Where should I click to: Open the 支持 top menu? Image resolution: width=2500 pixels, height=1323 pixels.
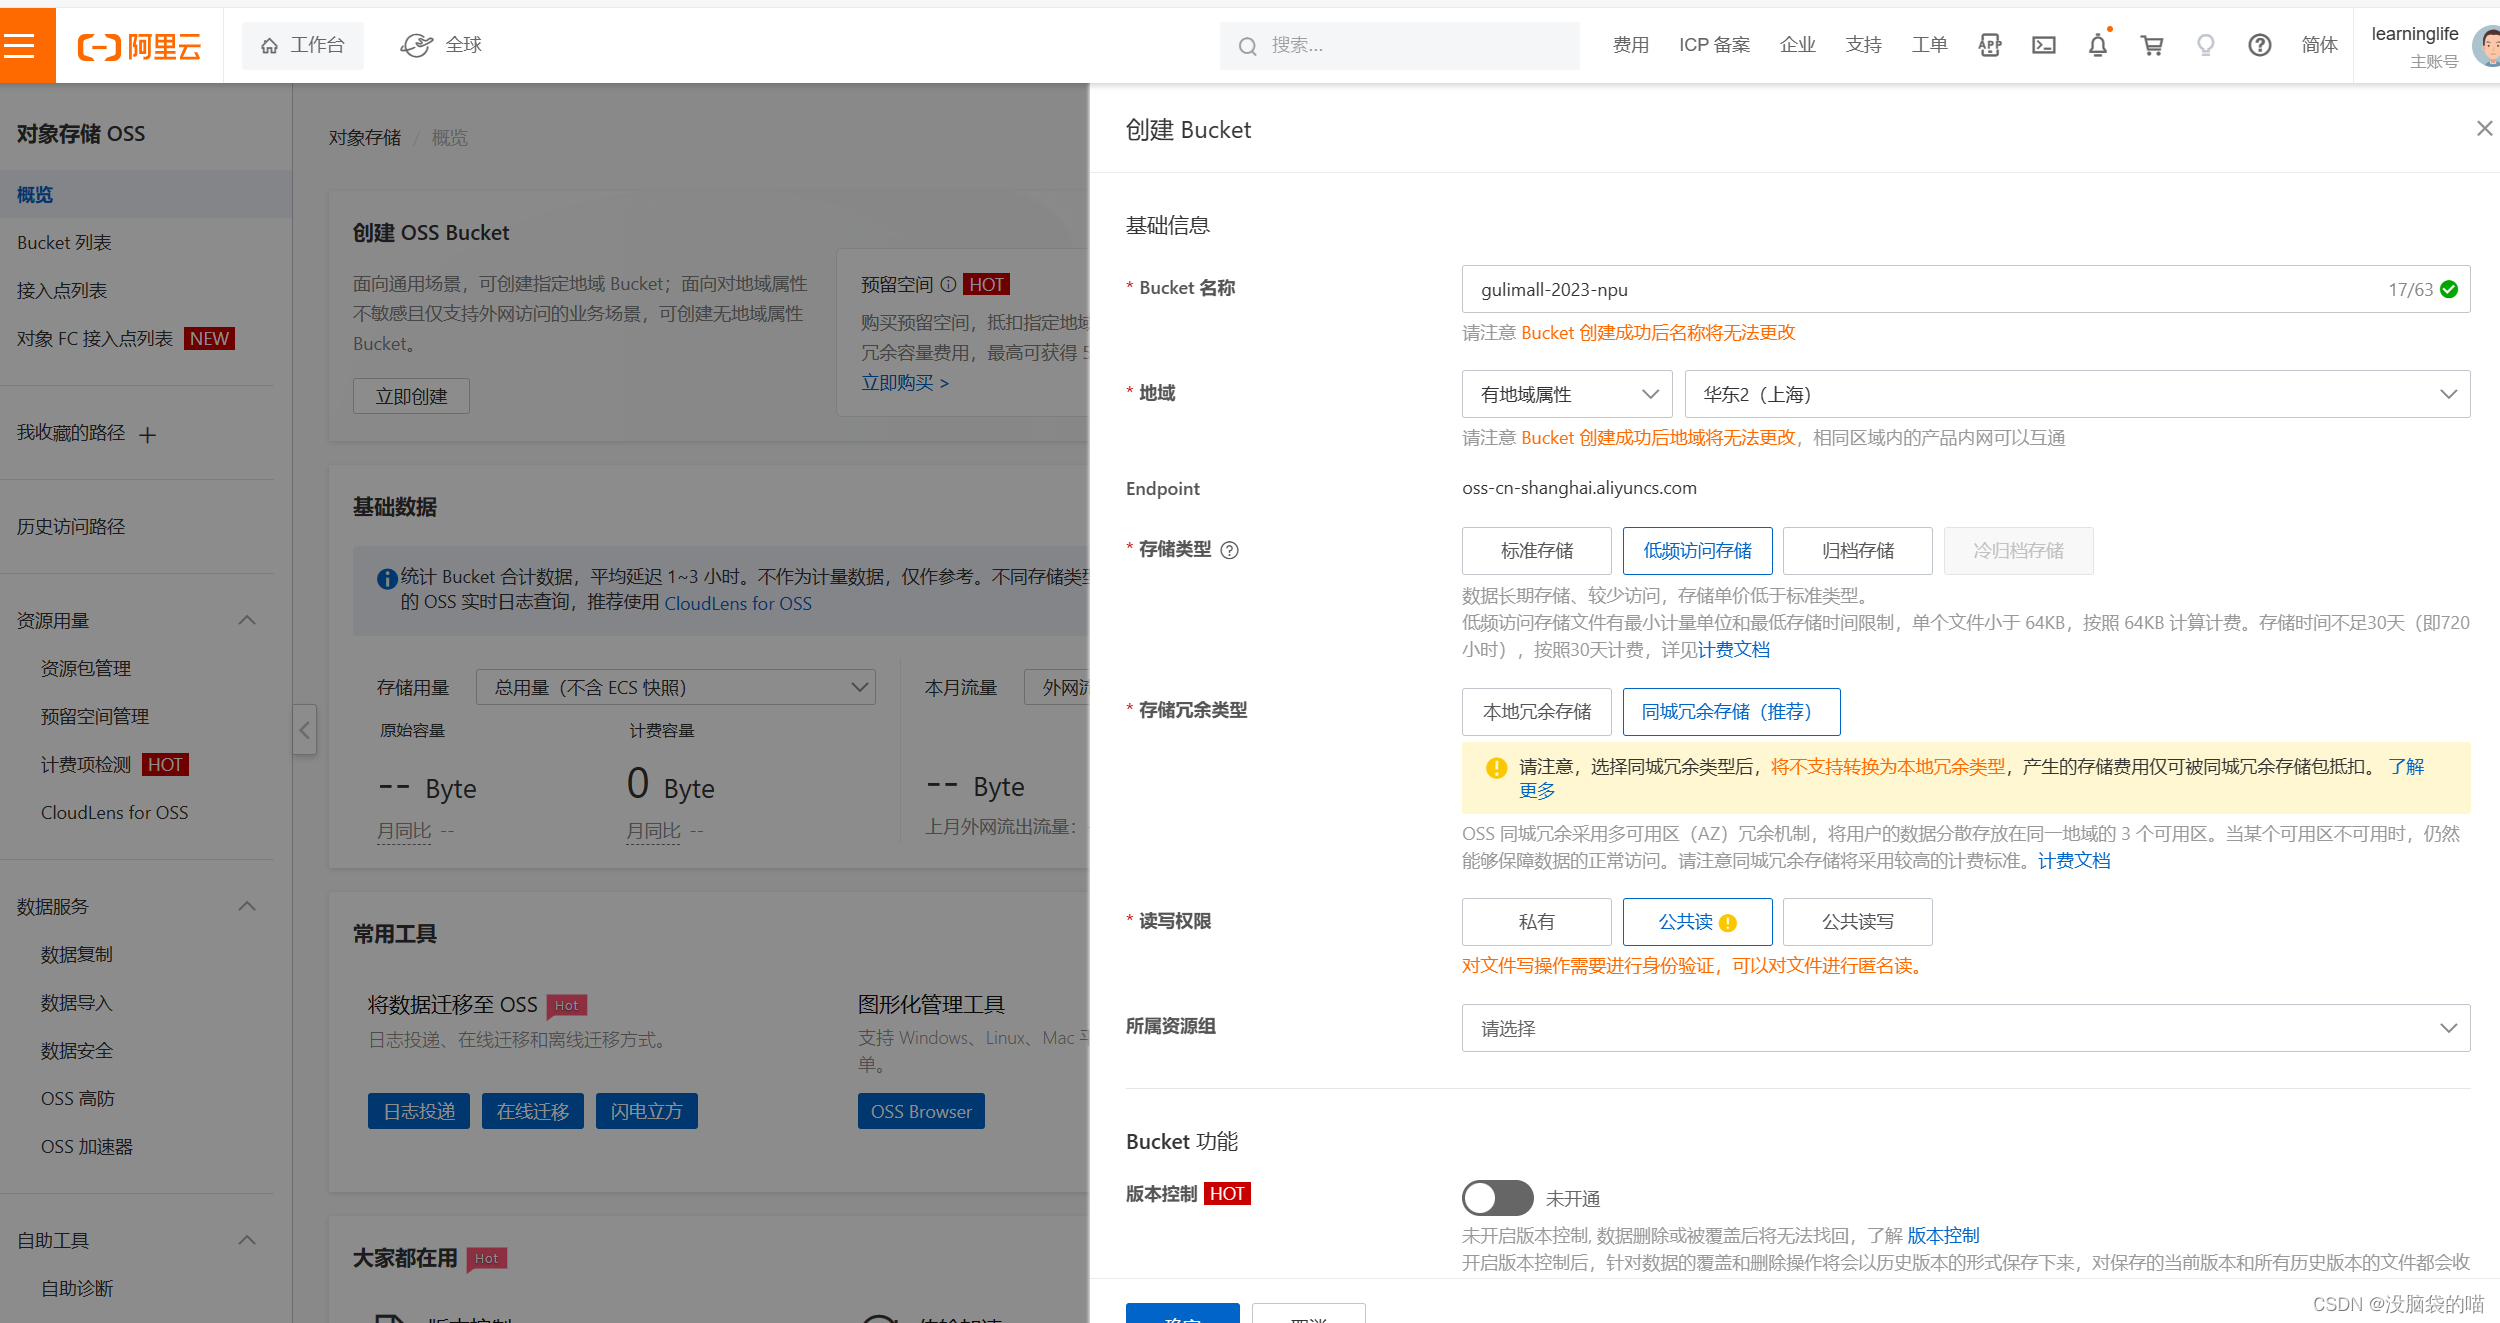click(1864, 45)
